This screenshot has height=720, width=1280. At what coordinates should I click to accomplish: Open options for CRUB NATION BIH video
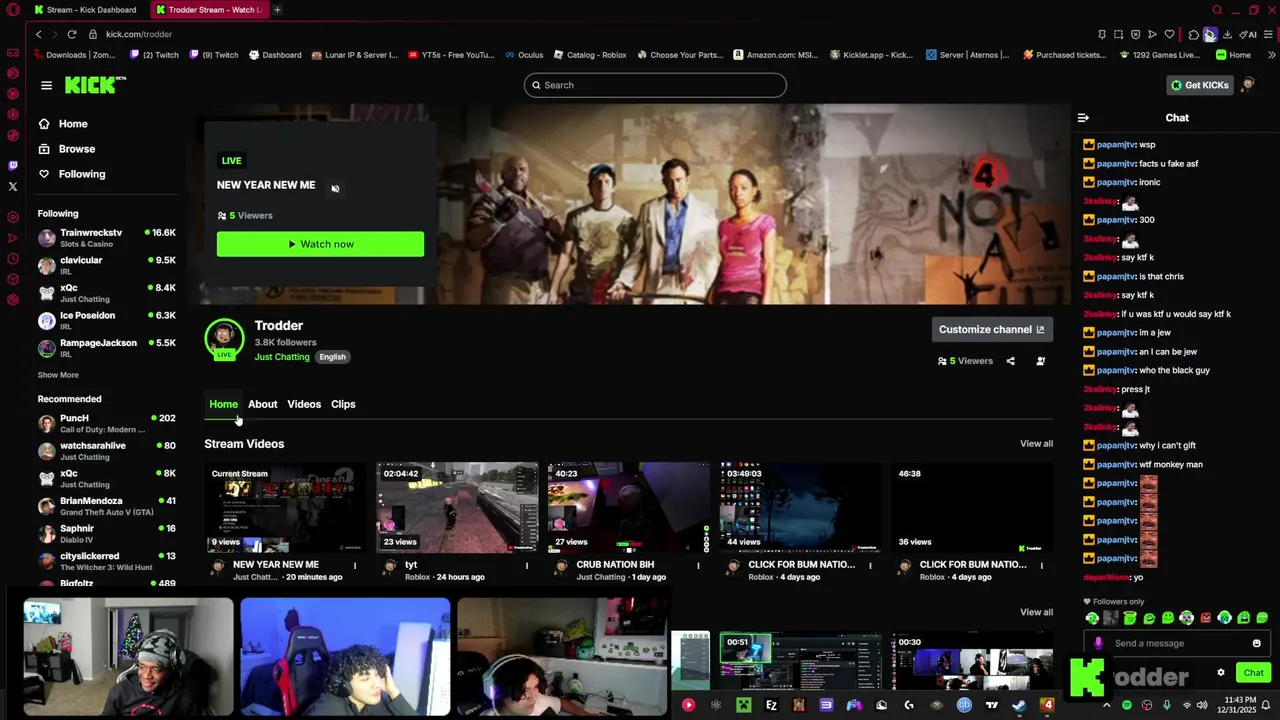699,565
